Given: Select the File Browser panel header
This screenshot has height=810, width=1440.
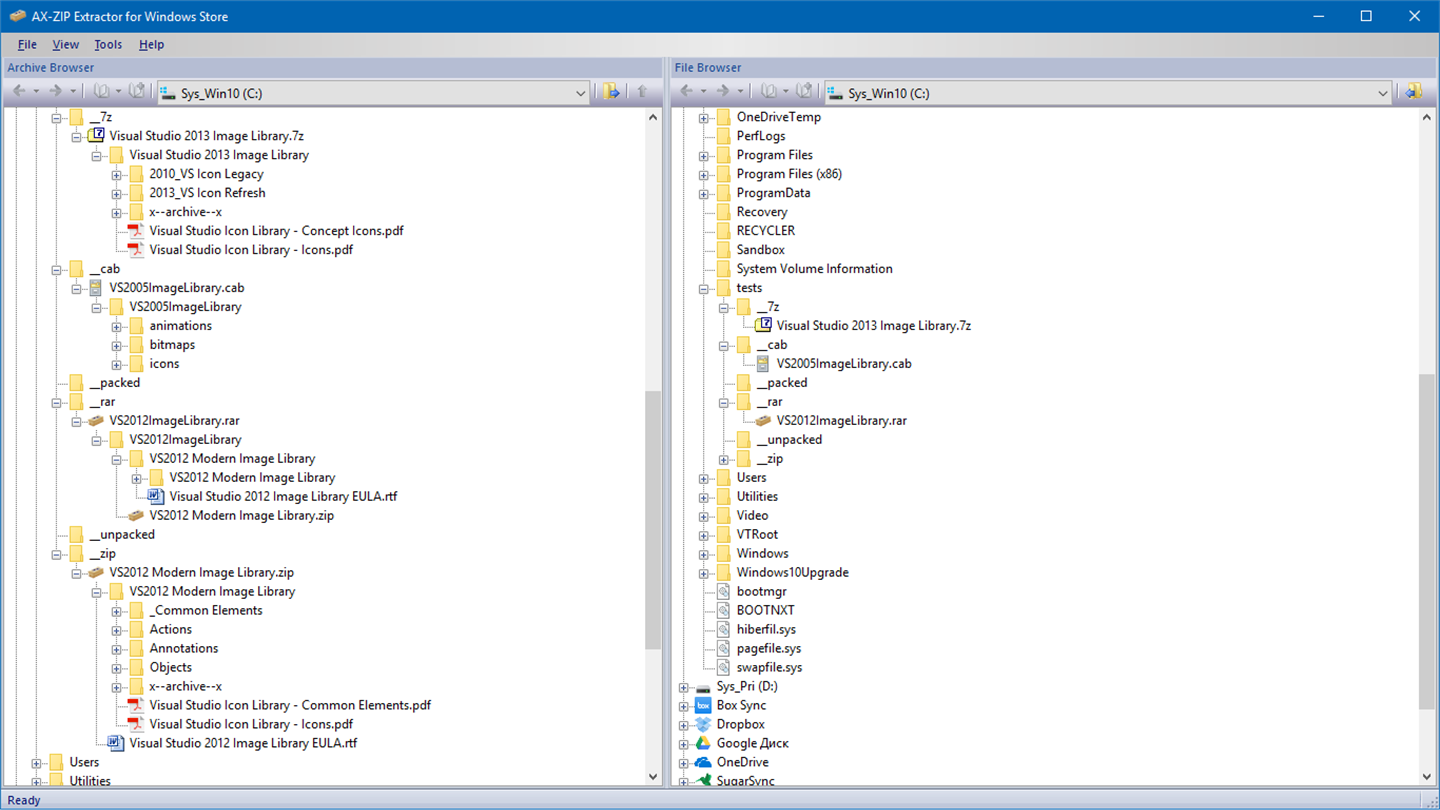Looking at the screenshot, I should (x=1054, y=67).
